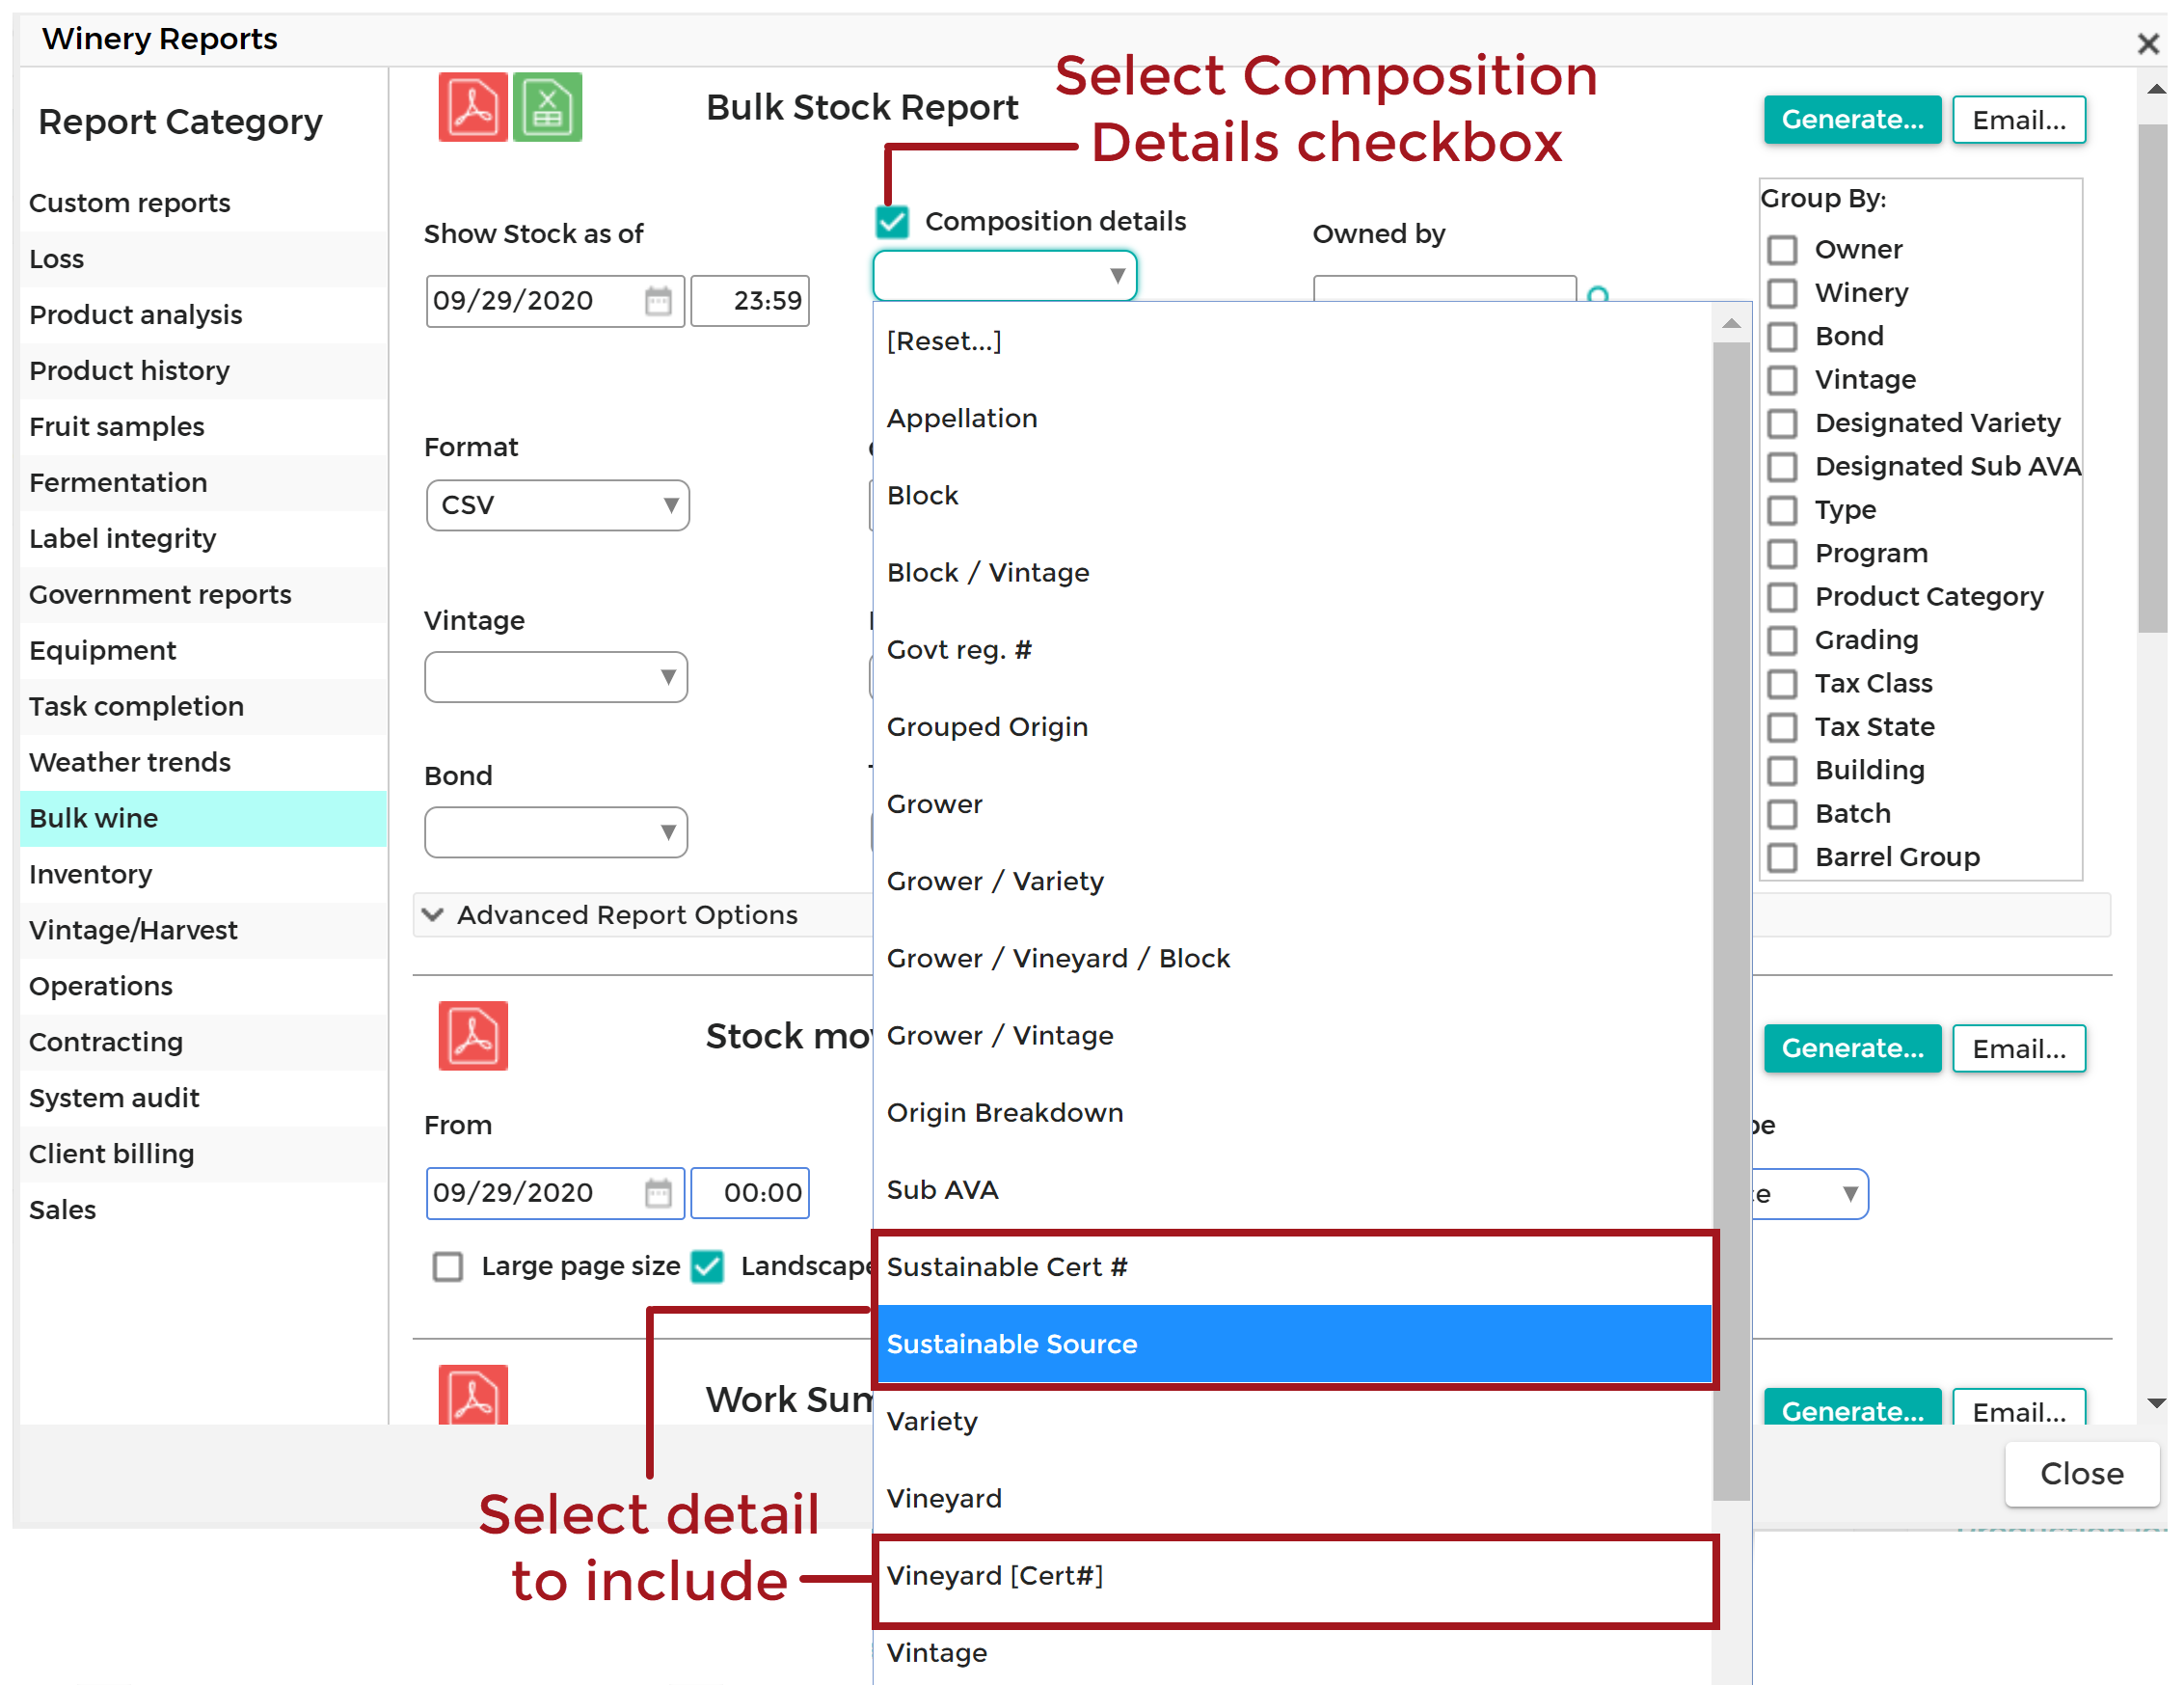
Task: Click the Owned by search icon
Action: (1598, 293)
